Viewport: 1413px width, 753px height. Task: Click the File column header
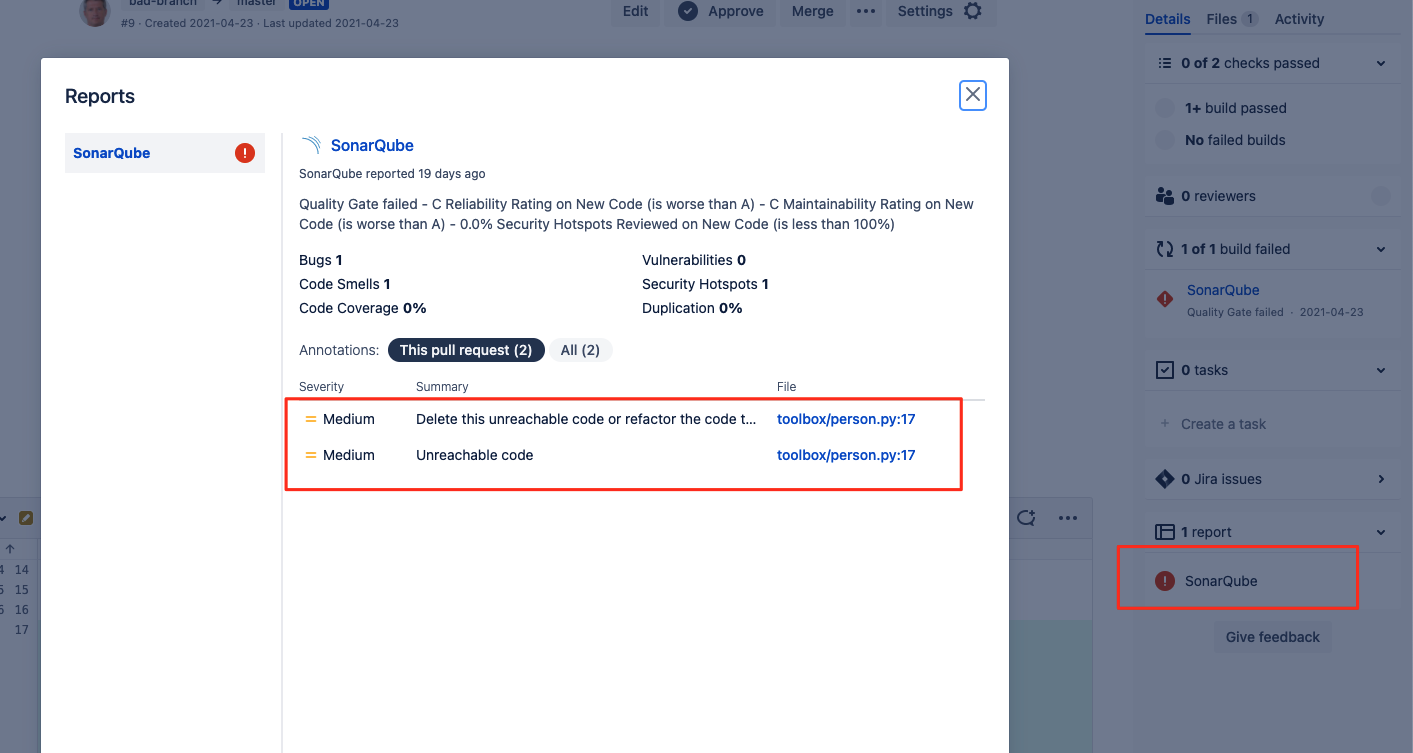[787, 387]
